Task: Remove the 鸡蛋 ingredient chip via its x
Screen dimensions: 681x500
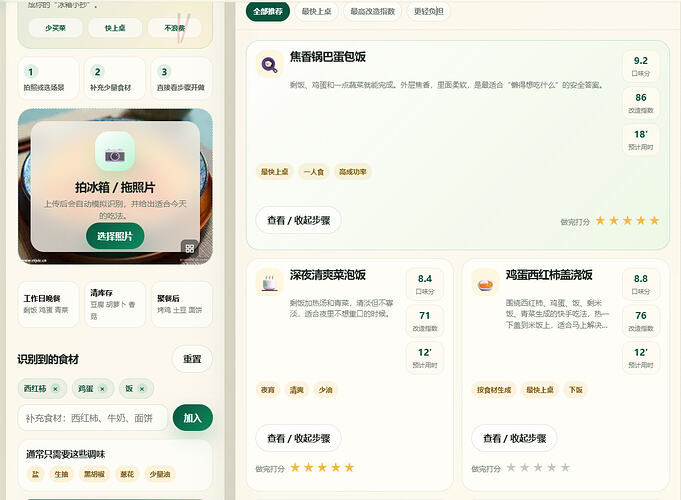Action: pyautogui.click(x=102, y=389)
